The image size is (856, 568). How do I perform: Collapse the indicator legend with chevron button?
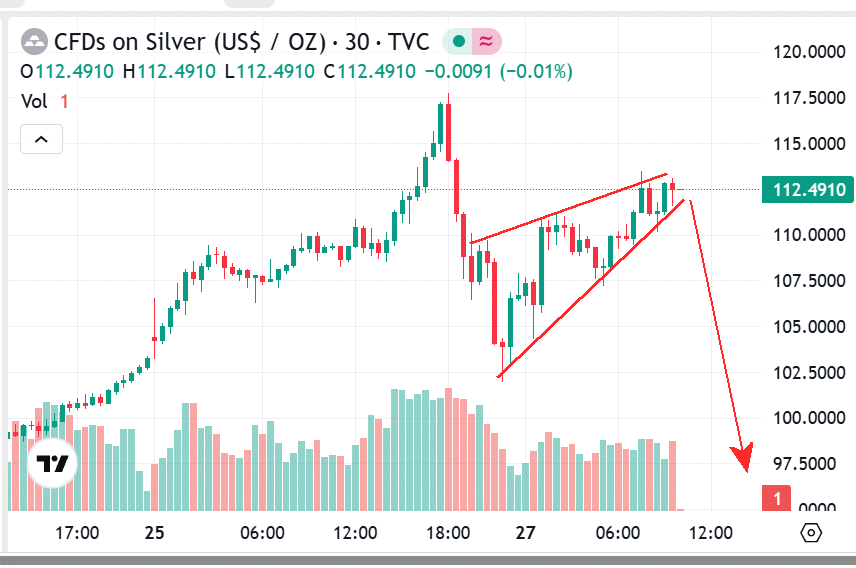[41, 140]
